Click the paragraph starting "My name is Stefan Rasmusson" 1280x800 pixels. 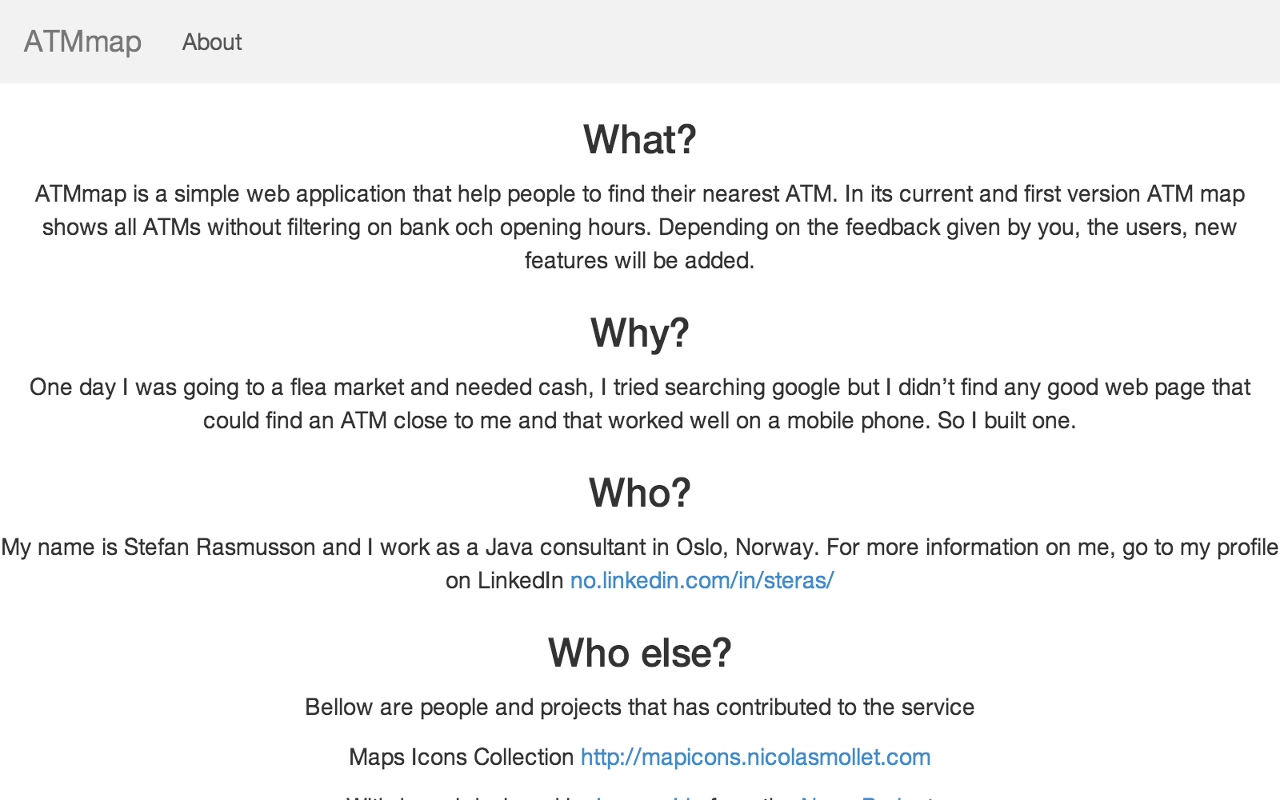640,564
